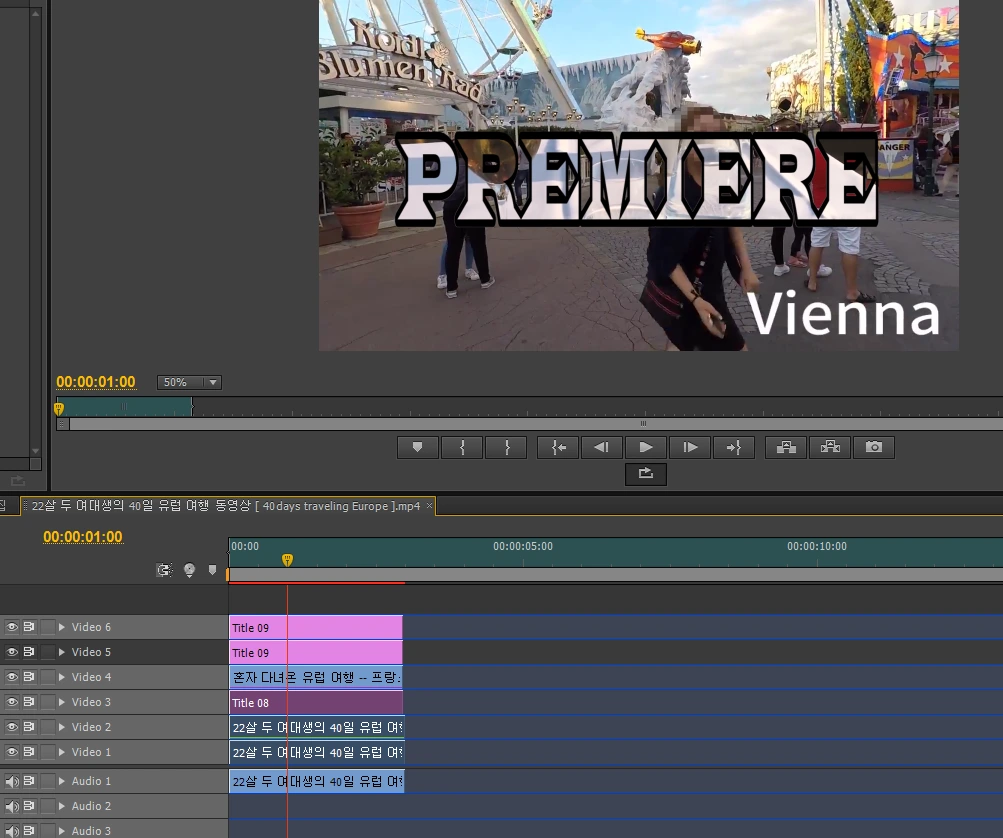This screenshot has height=838, width=1003.
Task: Toggle sync lock for Video 2
Action: (29, 727)
